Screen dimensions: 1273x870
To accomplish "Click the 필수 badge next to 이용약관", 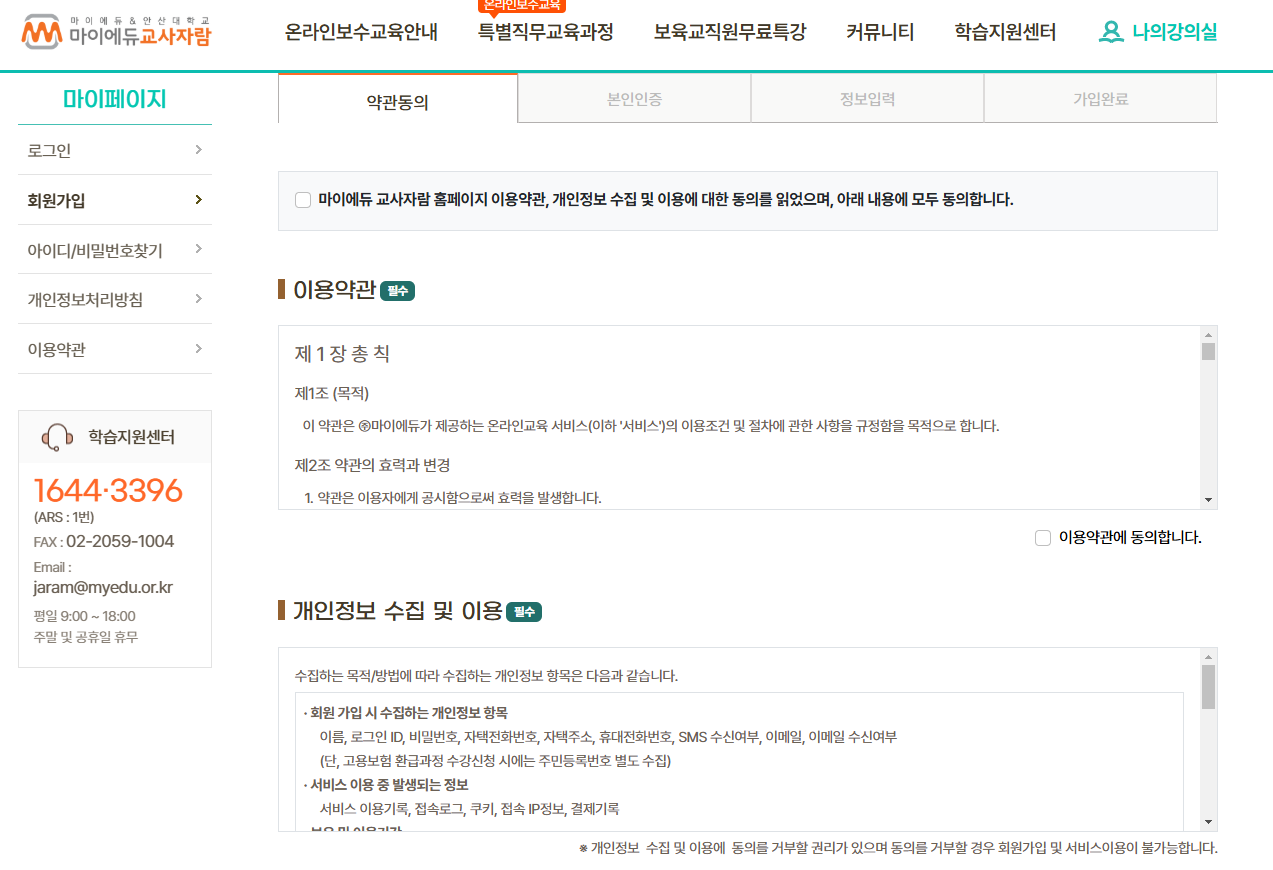I will pos(397,291).
